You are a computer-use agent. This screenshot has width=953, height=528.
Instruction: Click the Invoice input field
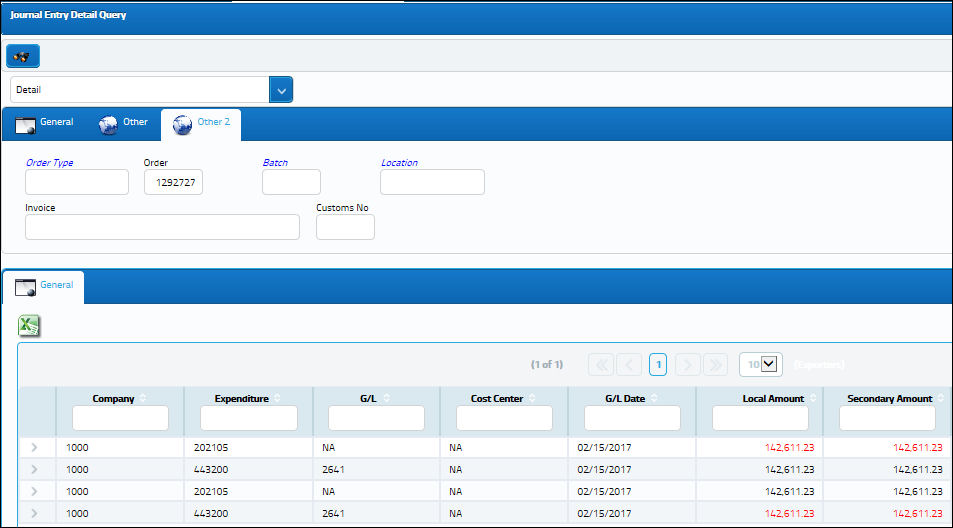tap(162, 227)
